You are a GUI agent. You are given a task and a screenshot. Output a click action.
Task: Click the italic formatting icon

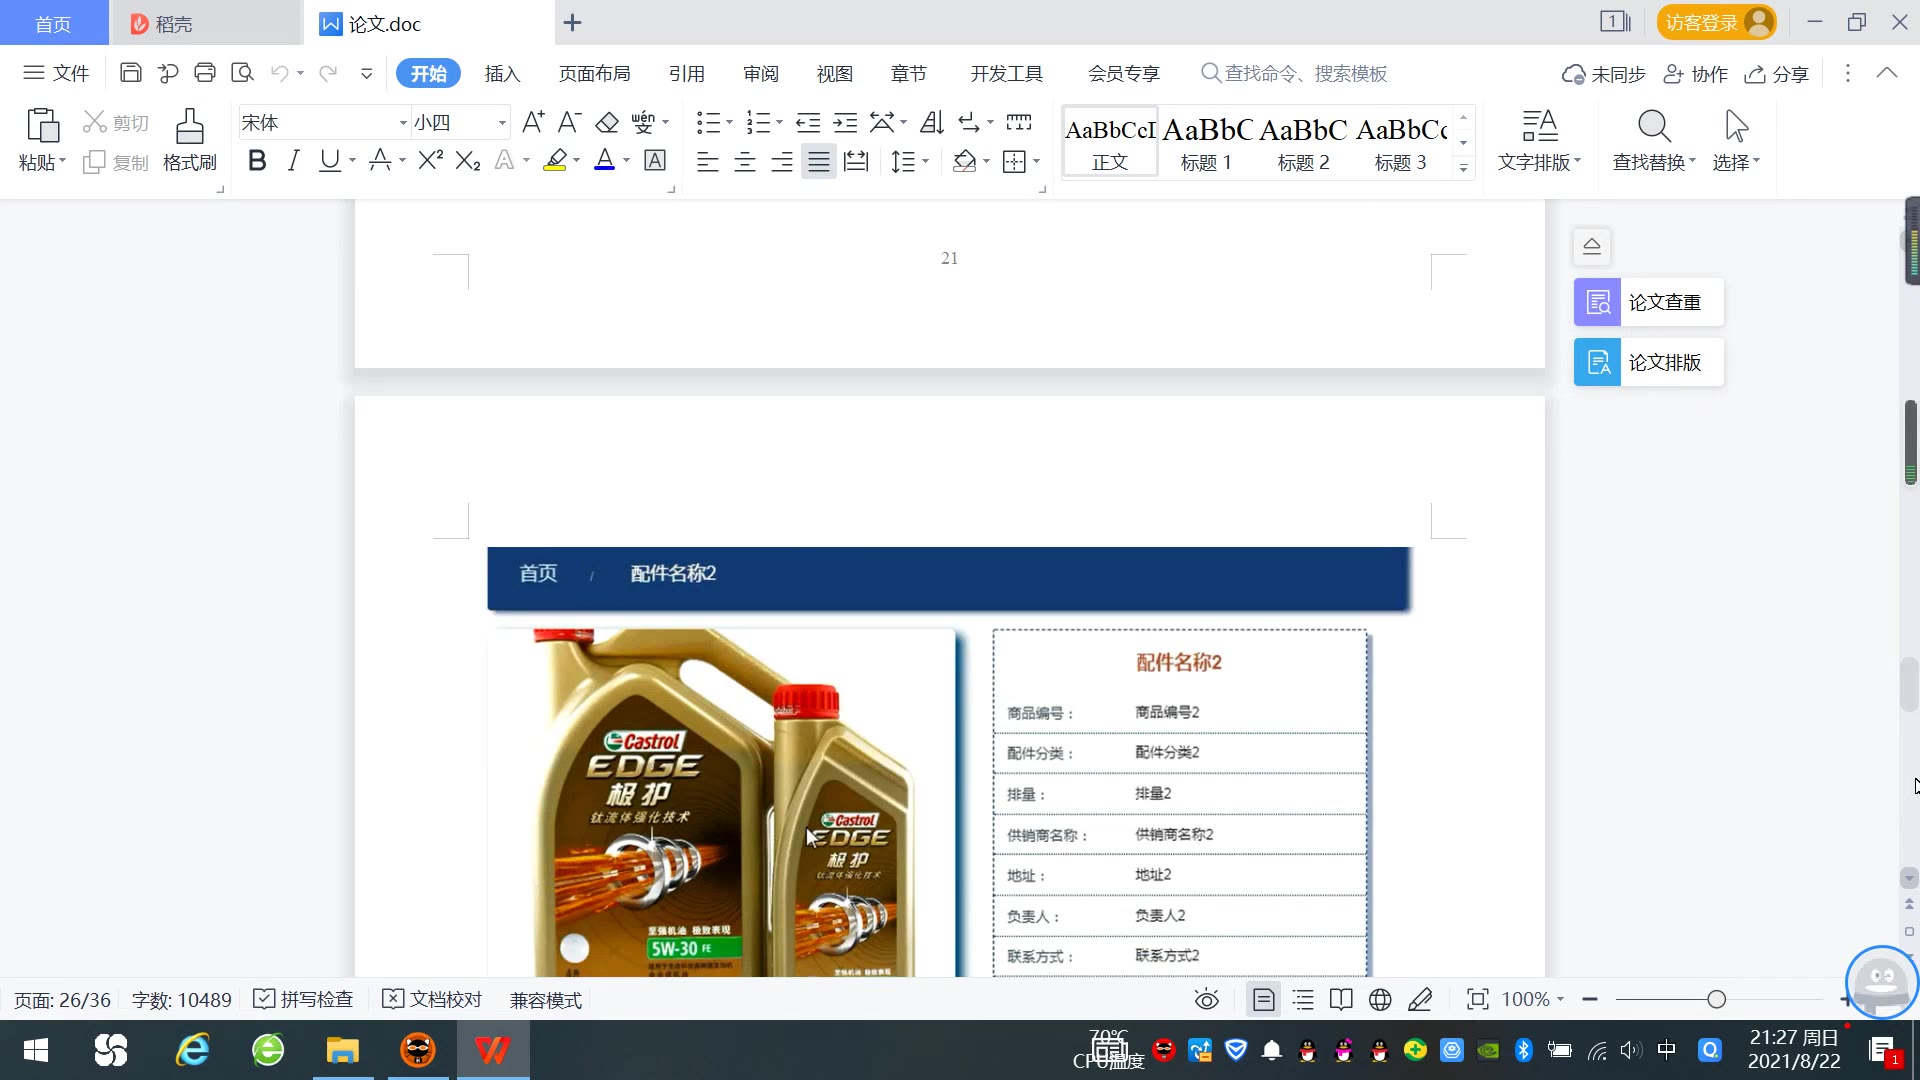tap(293, 161)
